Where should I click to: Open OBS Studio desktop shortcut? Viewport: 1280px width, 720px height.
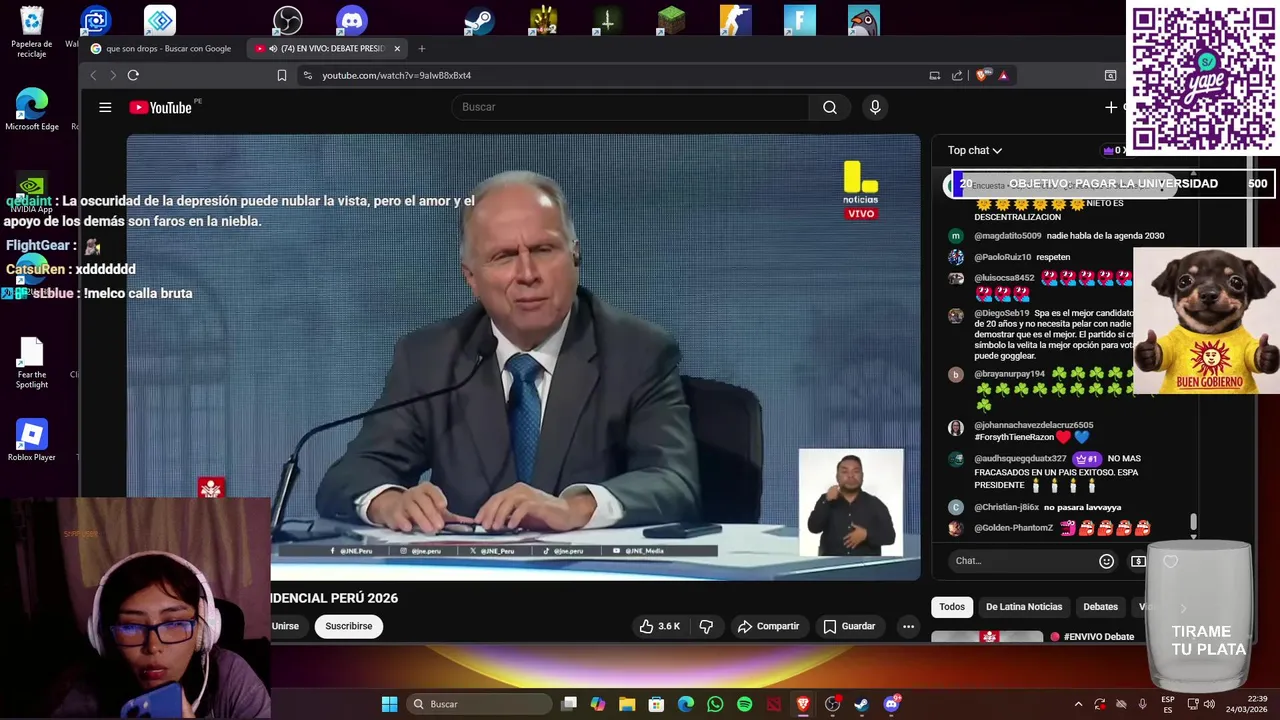click(288, 20)
